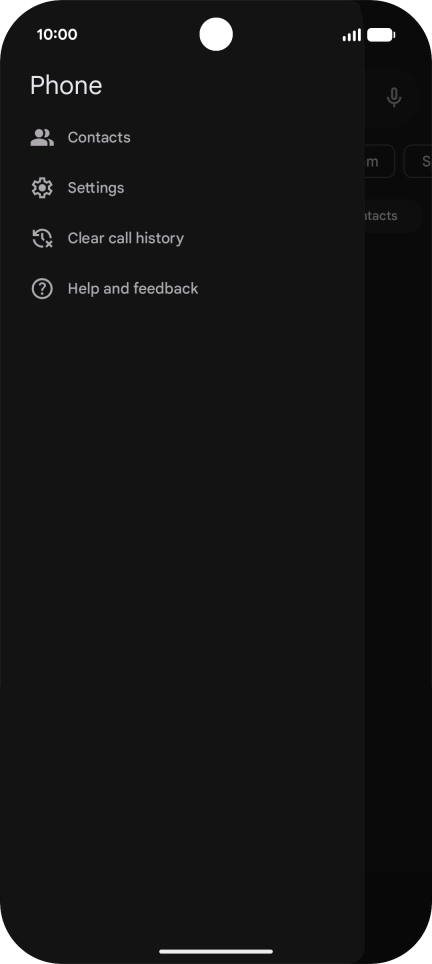Tap the clear call history clock icon
Viewport: 432px width, 964px height.
click(42, 238)
